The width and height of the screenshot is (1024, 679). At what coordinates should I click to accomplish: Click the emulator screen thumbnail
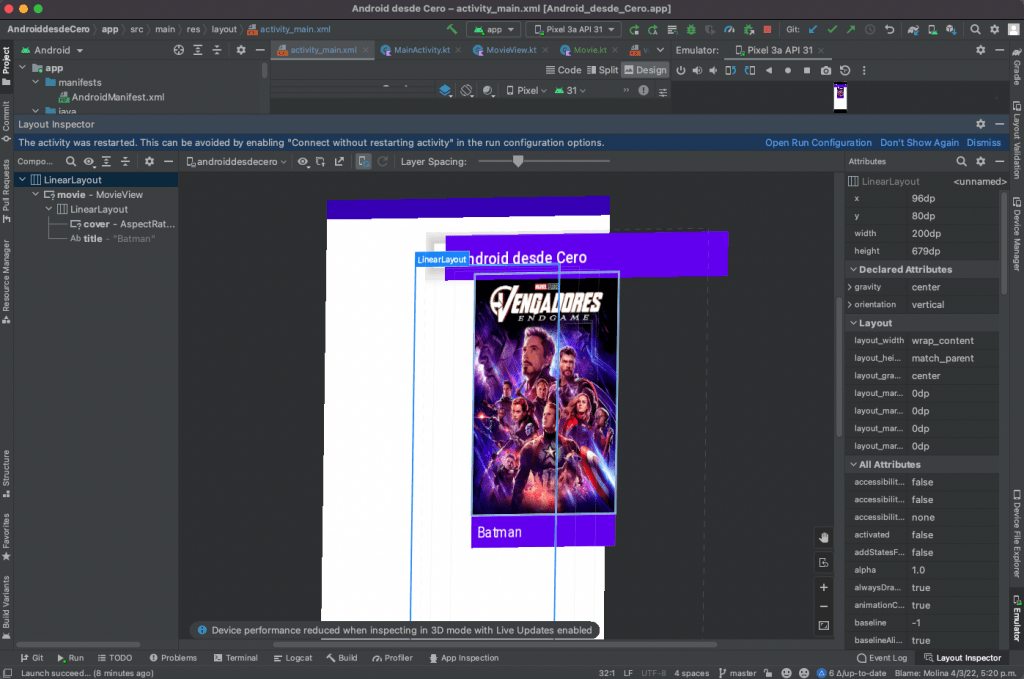point(840,97)
